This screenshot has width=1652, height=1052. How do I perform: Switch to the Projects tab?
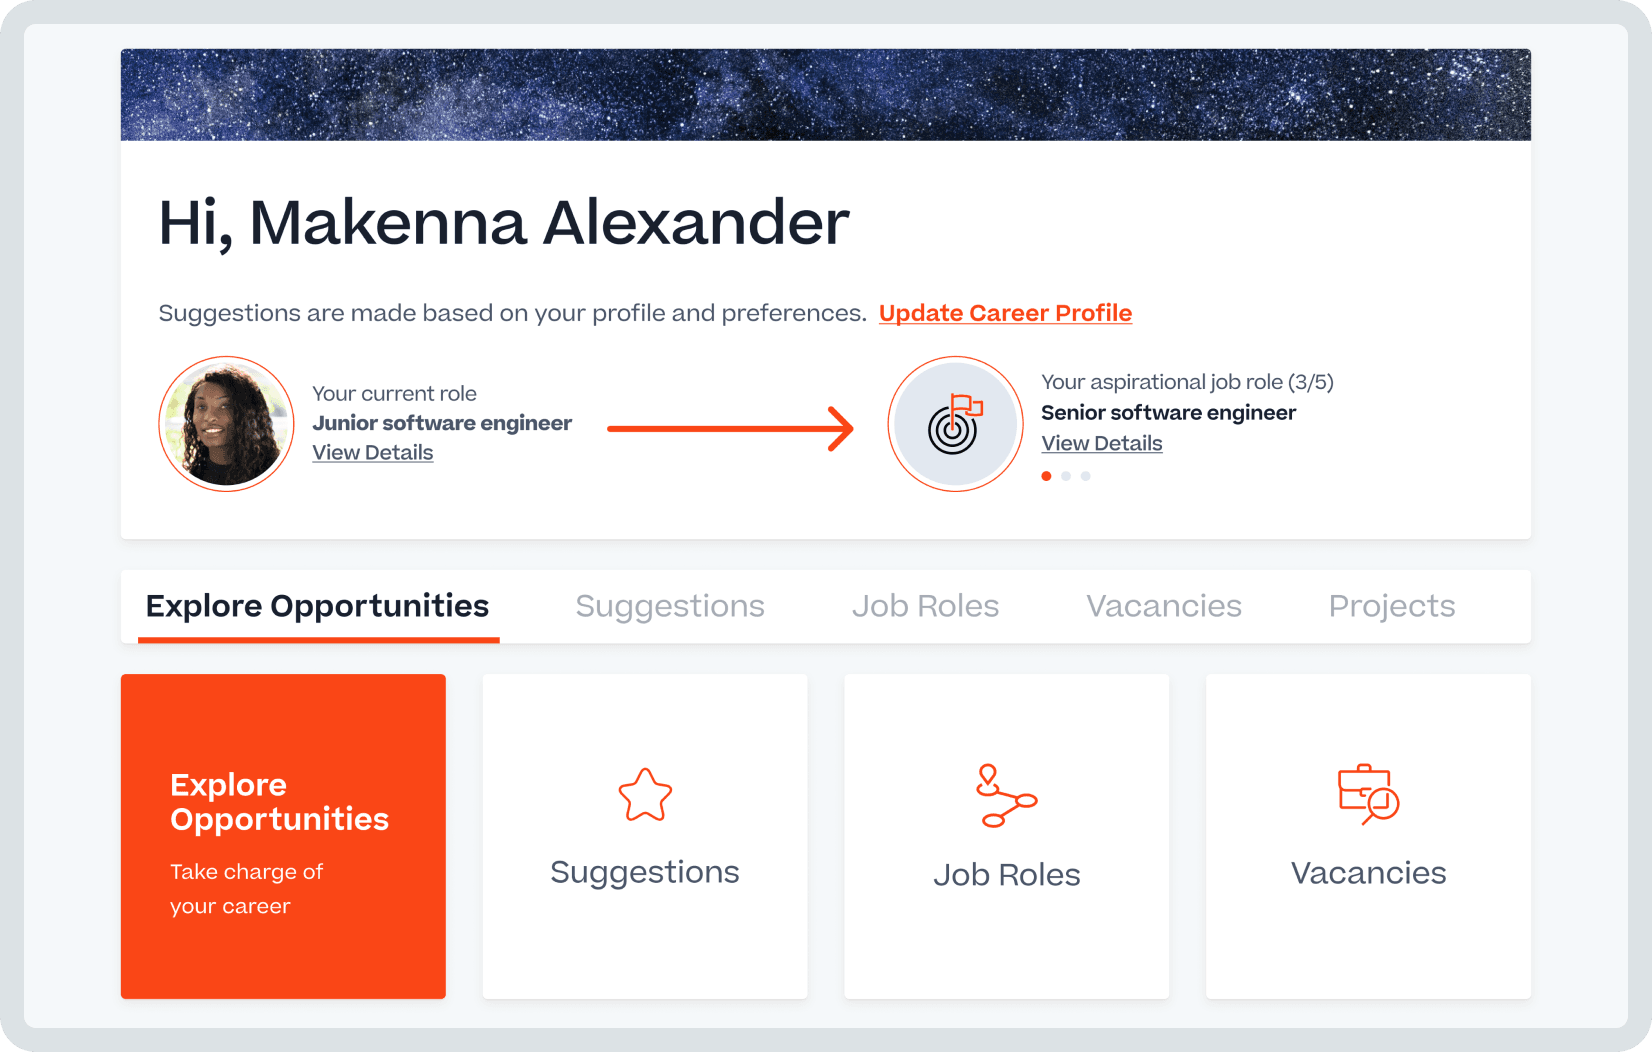[1391, 606]
